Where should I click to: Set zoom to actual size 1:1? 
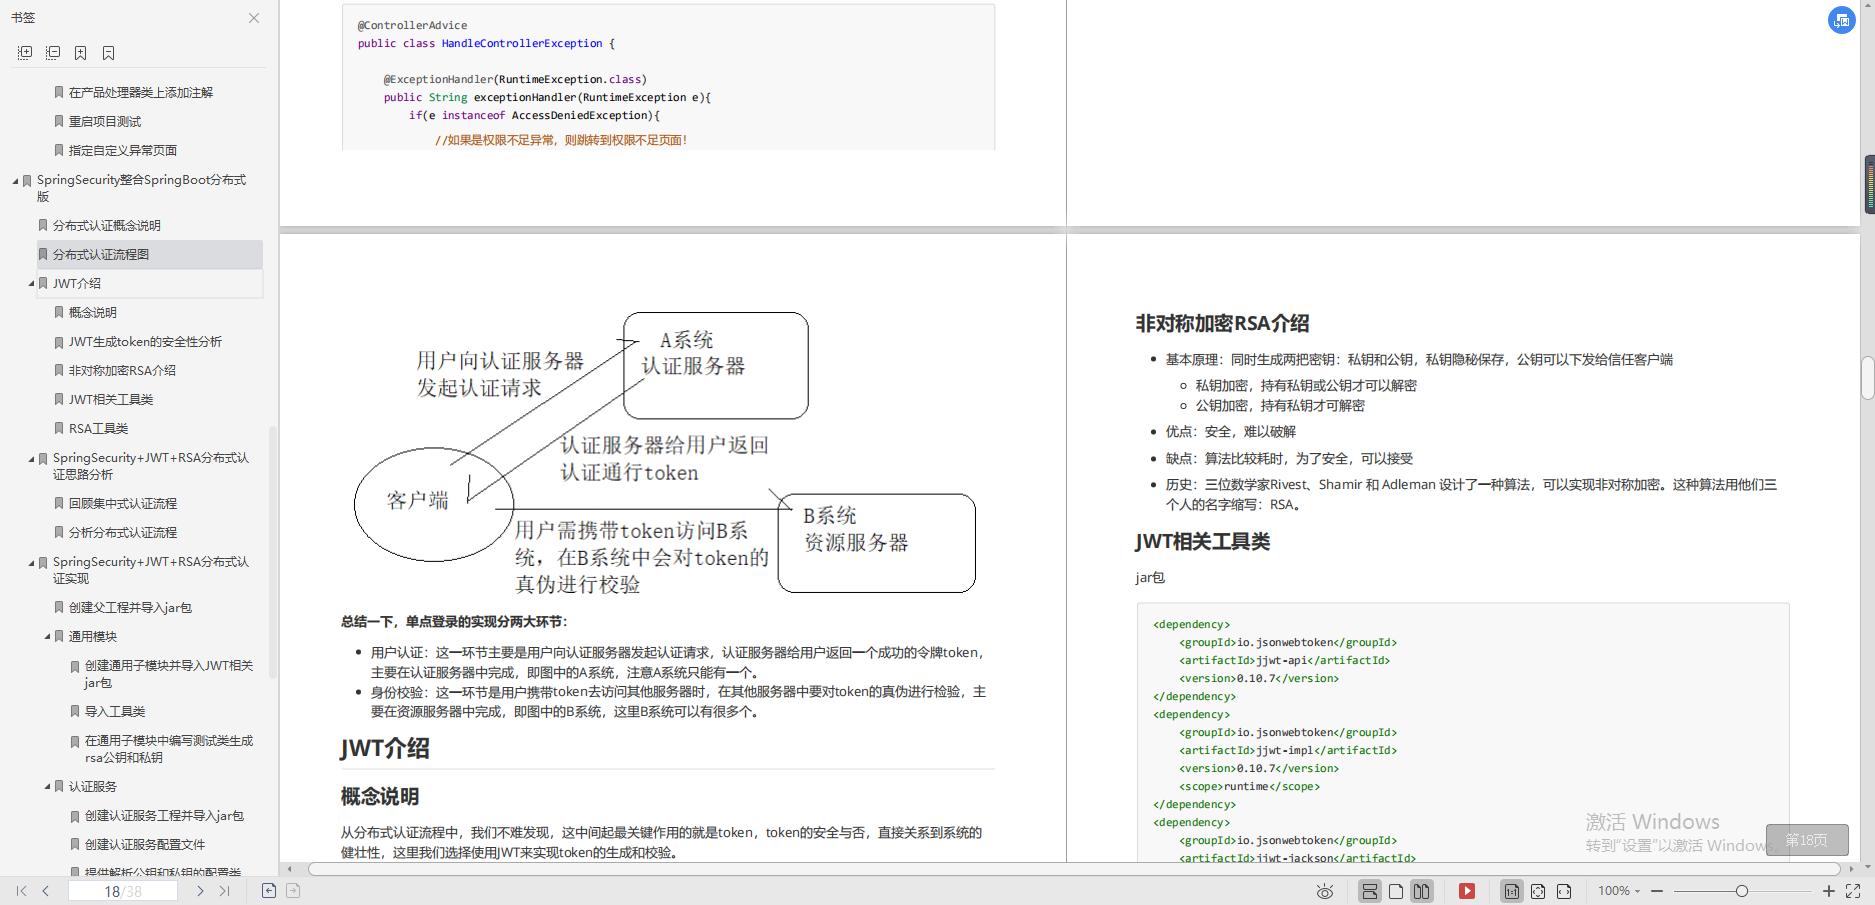pos(1512,891)
